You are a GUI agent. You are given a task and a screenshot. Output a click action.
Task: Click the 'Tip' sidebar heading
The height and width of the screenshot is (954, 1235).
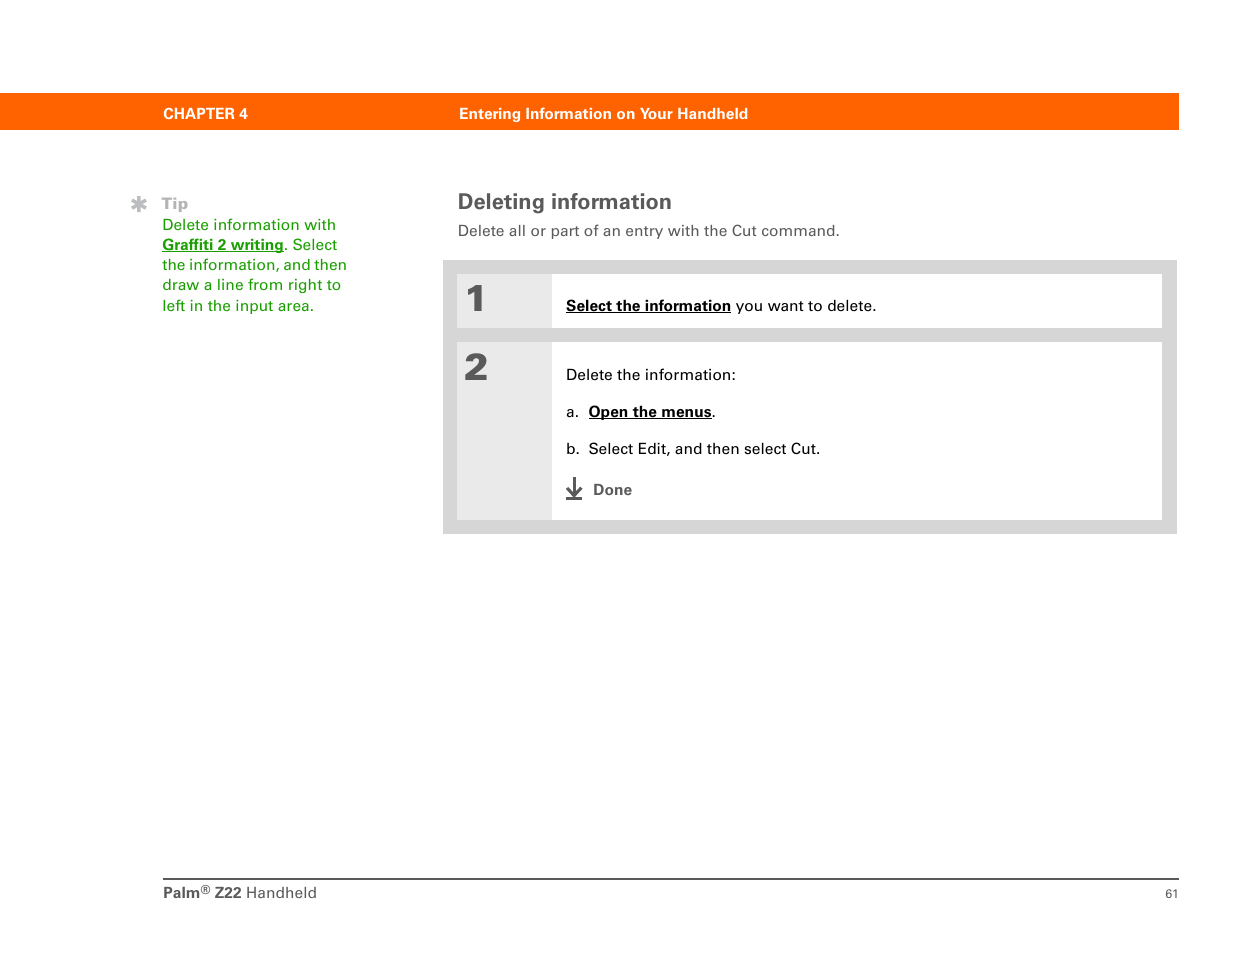[175, 204]
